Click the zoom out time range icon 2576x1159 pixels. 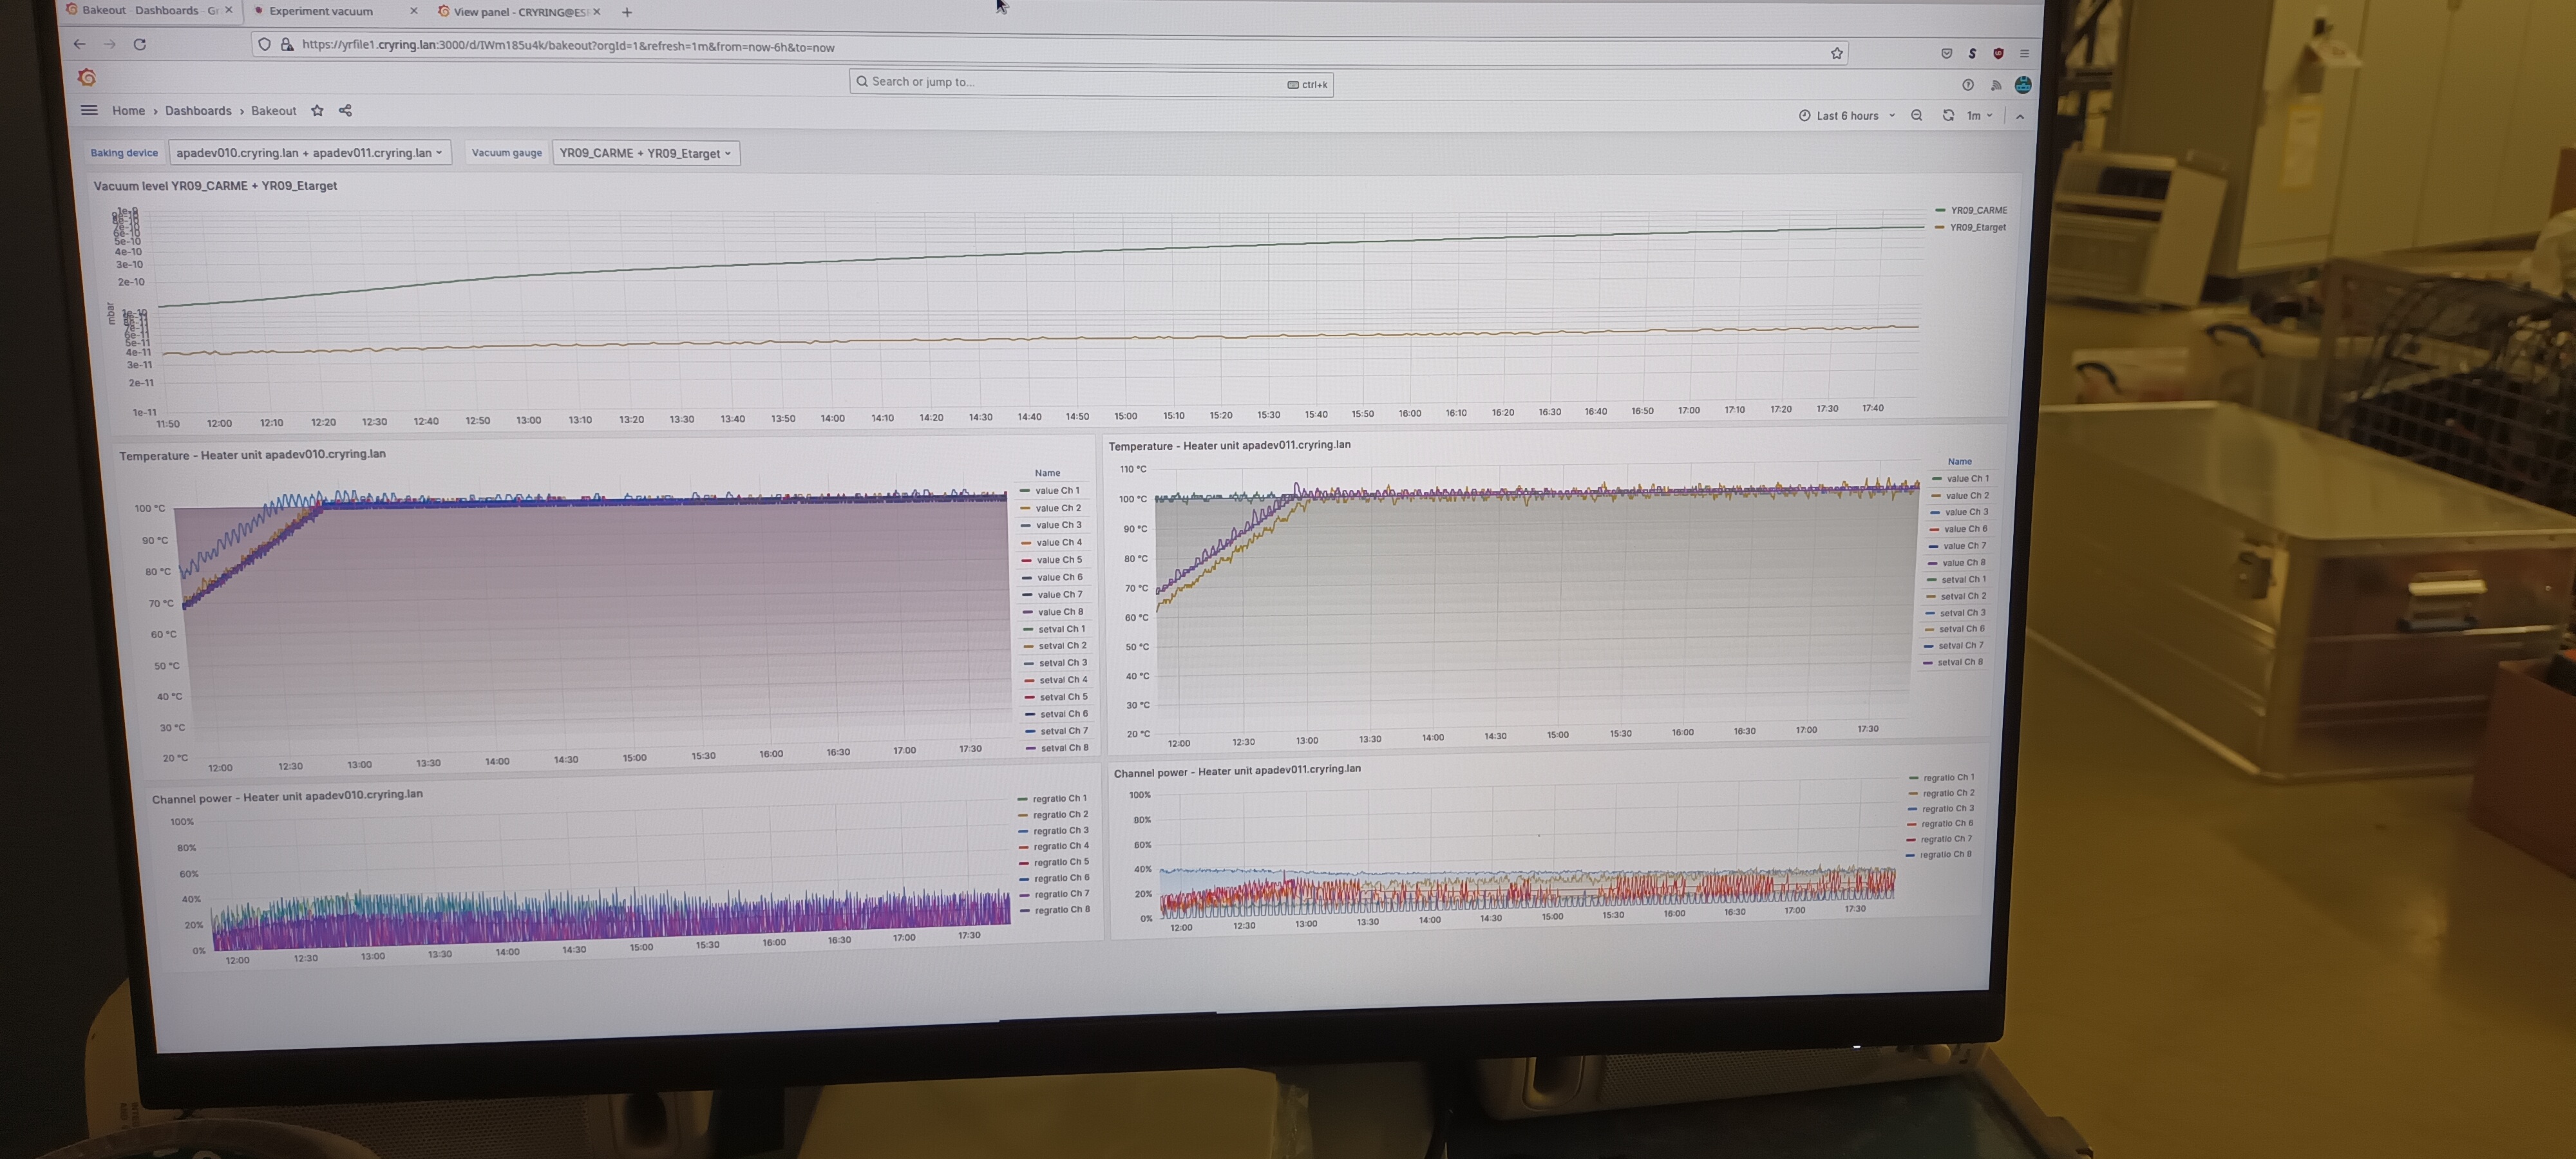coord(1916,116)
